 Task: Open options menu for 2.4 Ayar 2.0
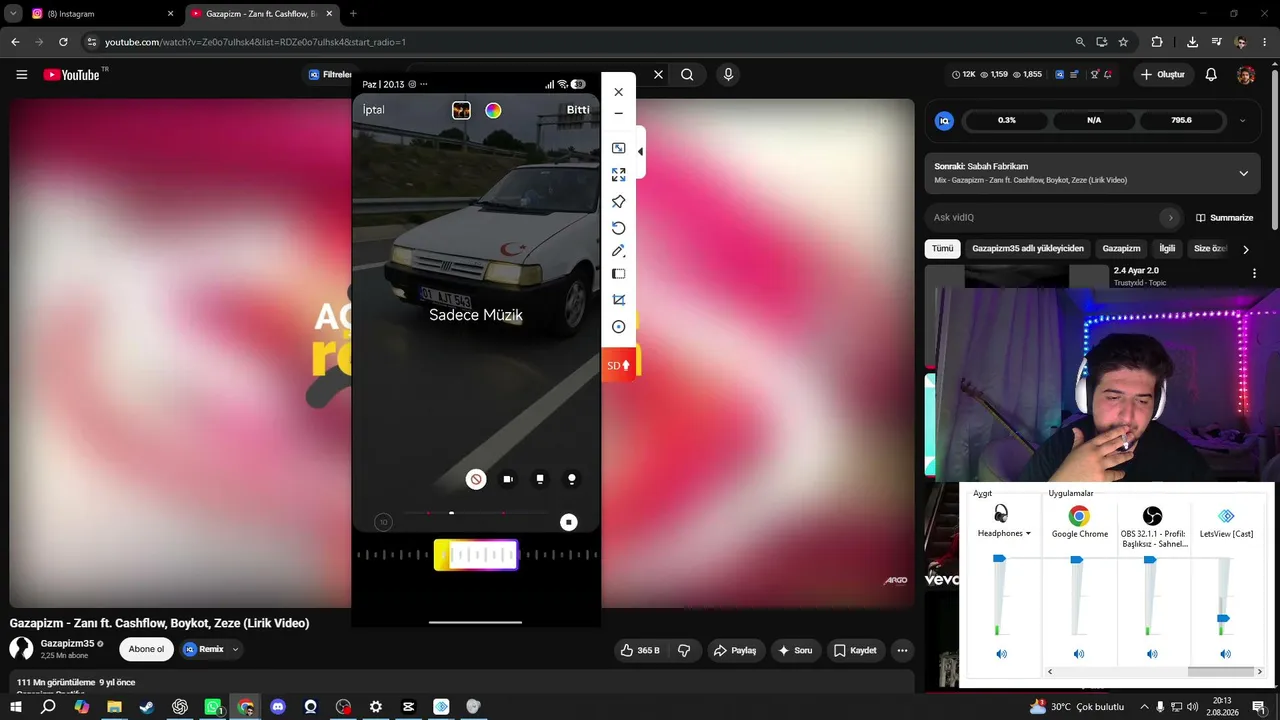1254,273
